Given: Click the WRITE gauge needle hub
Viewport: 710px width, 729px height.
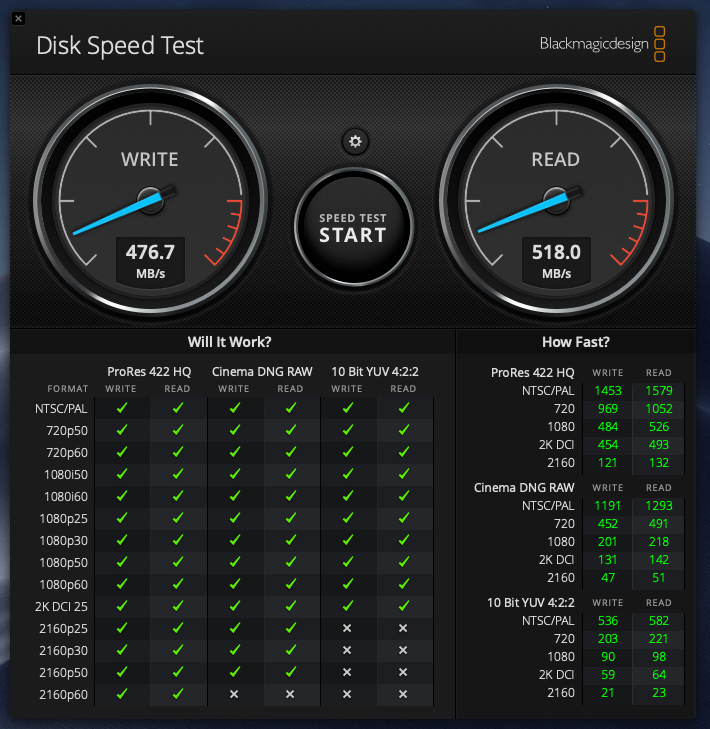Looking at the screenshot, I should (150, 198).
